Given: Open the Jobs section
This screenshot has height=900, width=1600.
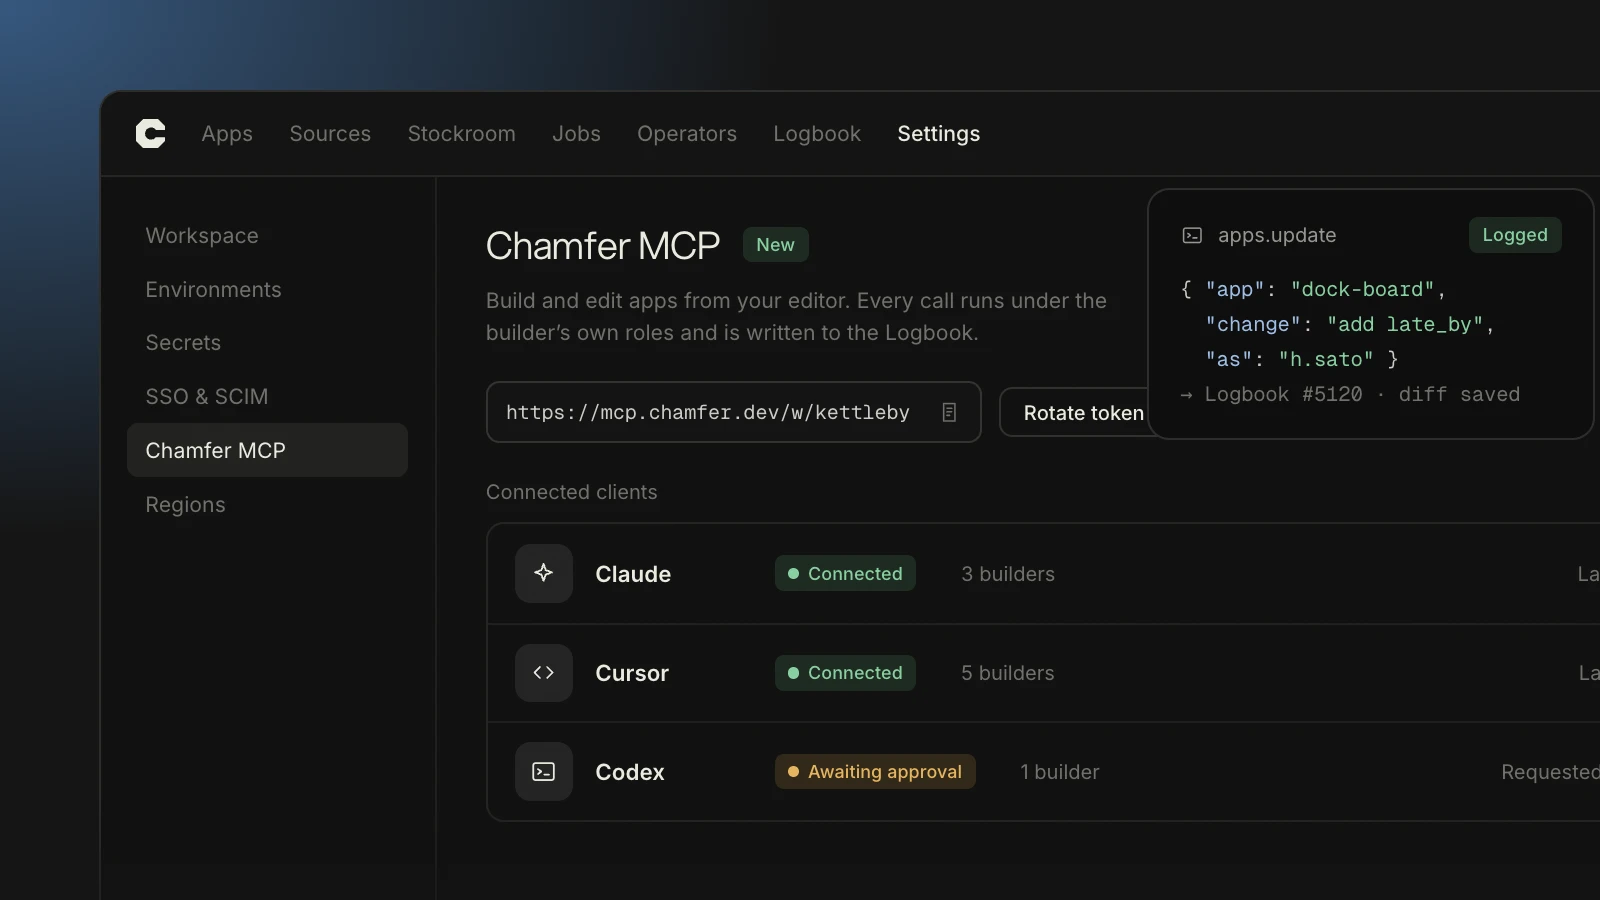Looking at the screenshot, I should pos(576,134).
